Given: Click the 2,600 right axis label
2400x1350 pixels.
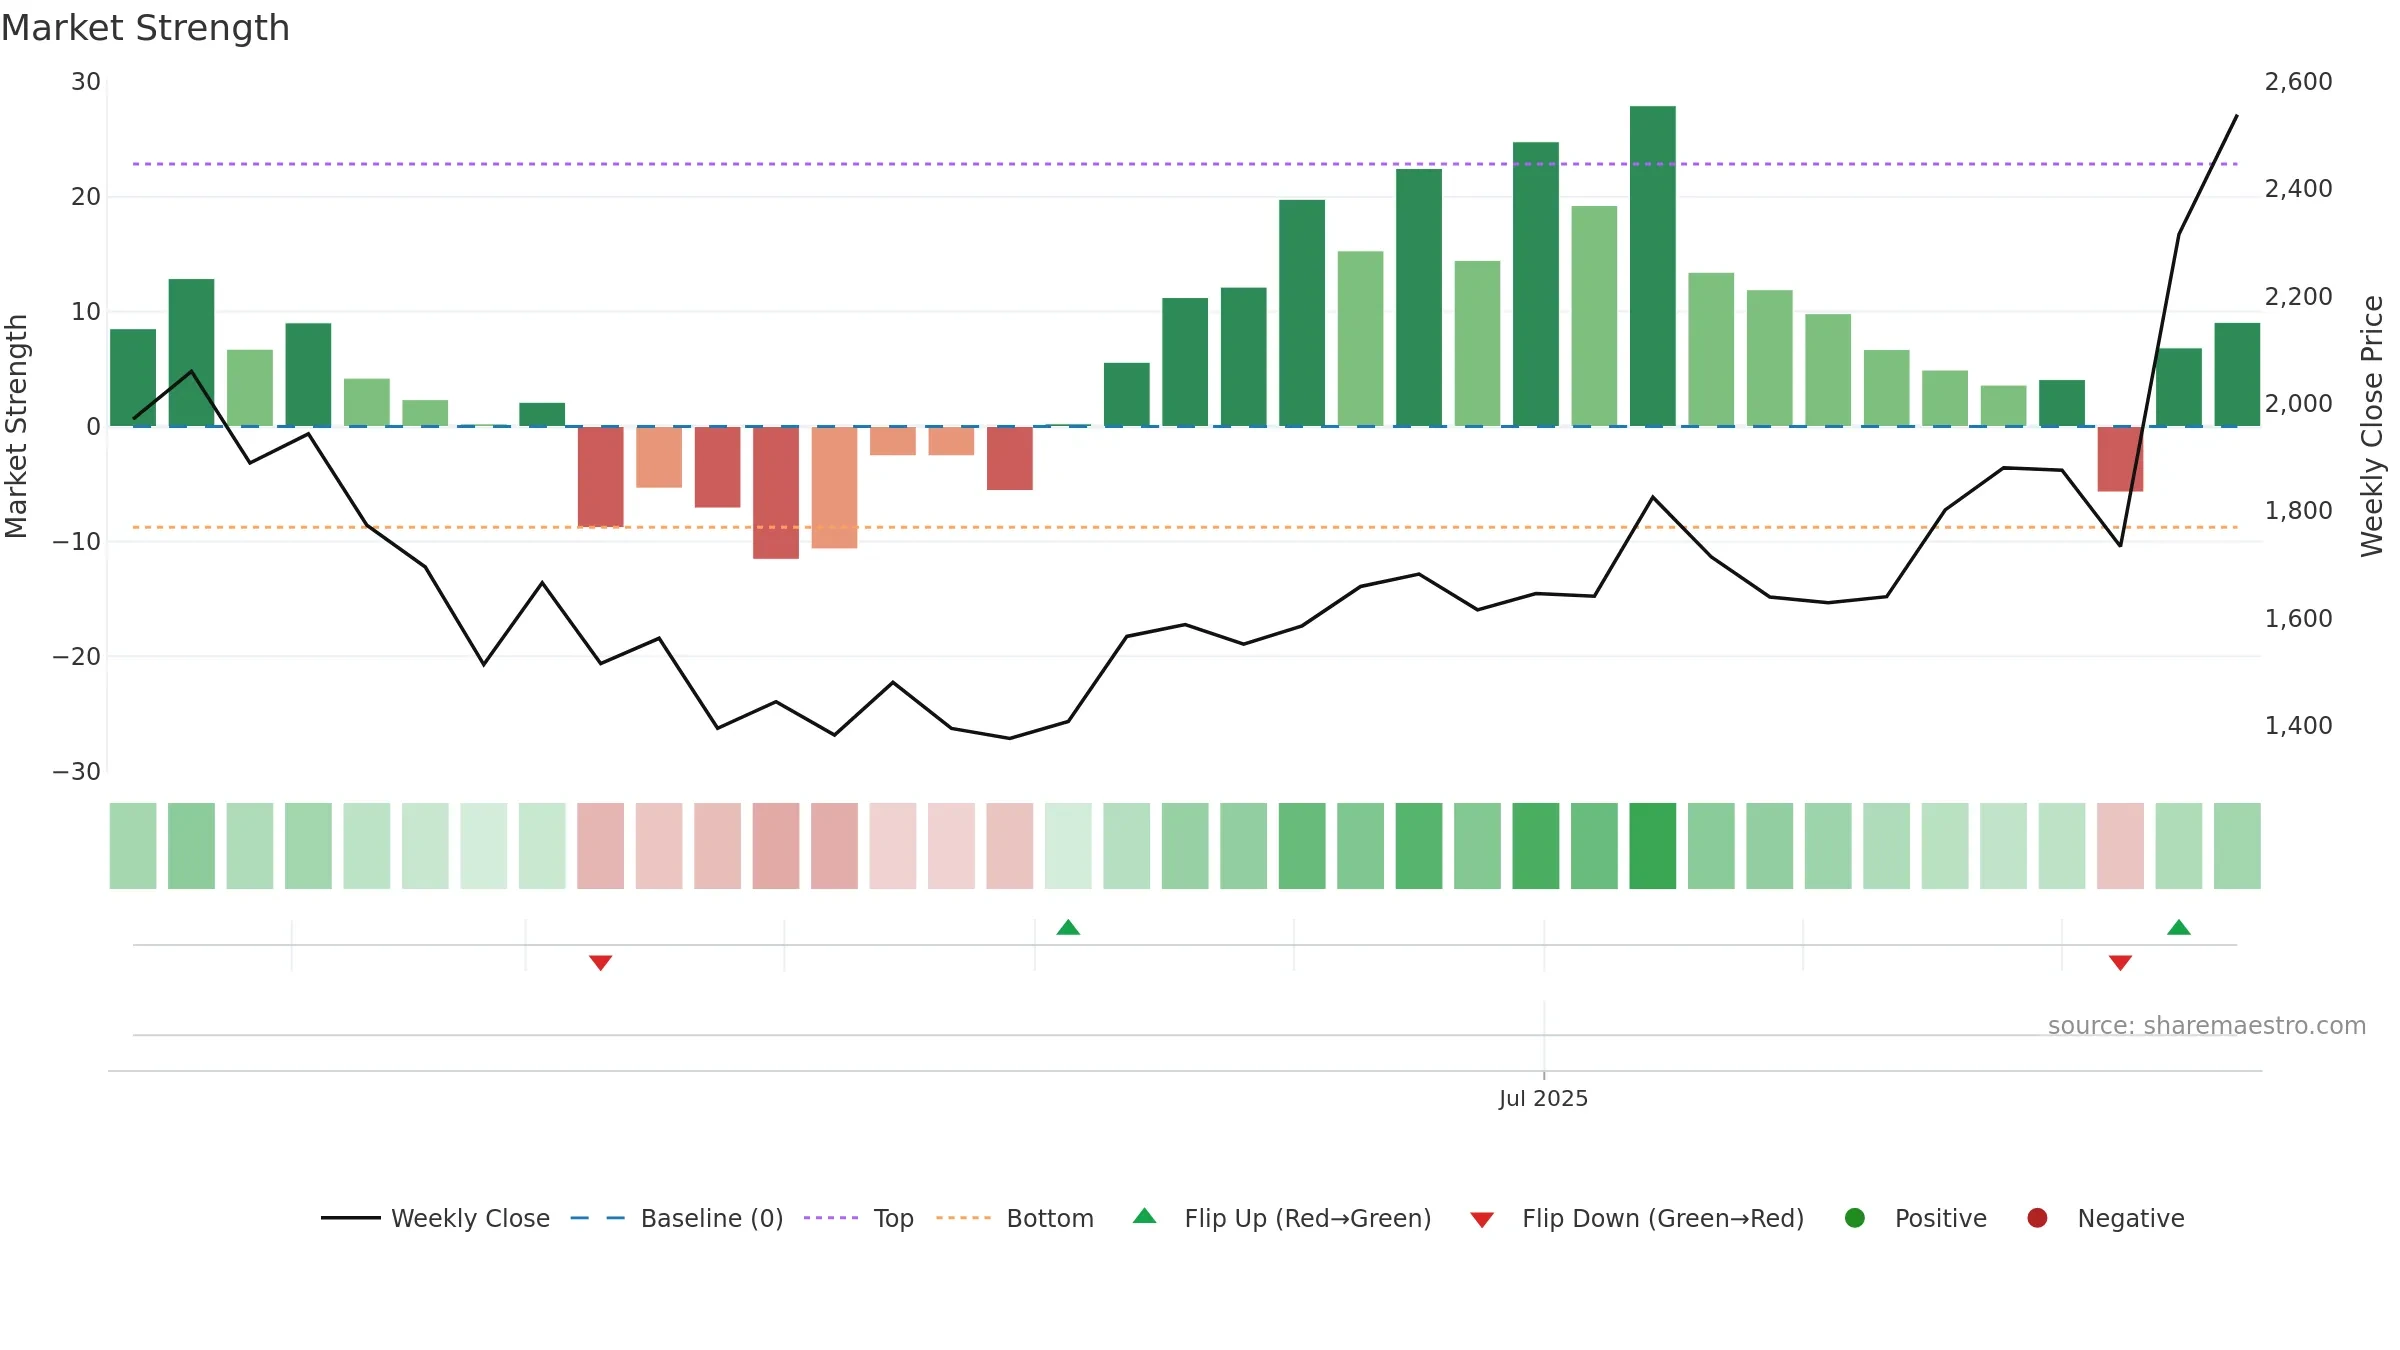Looking at the screenshot, I should 2298,82.
